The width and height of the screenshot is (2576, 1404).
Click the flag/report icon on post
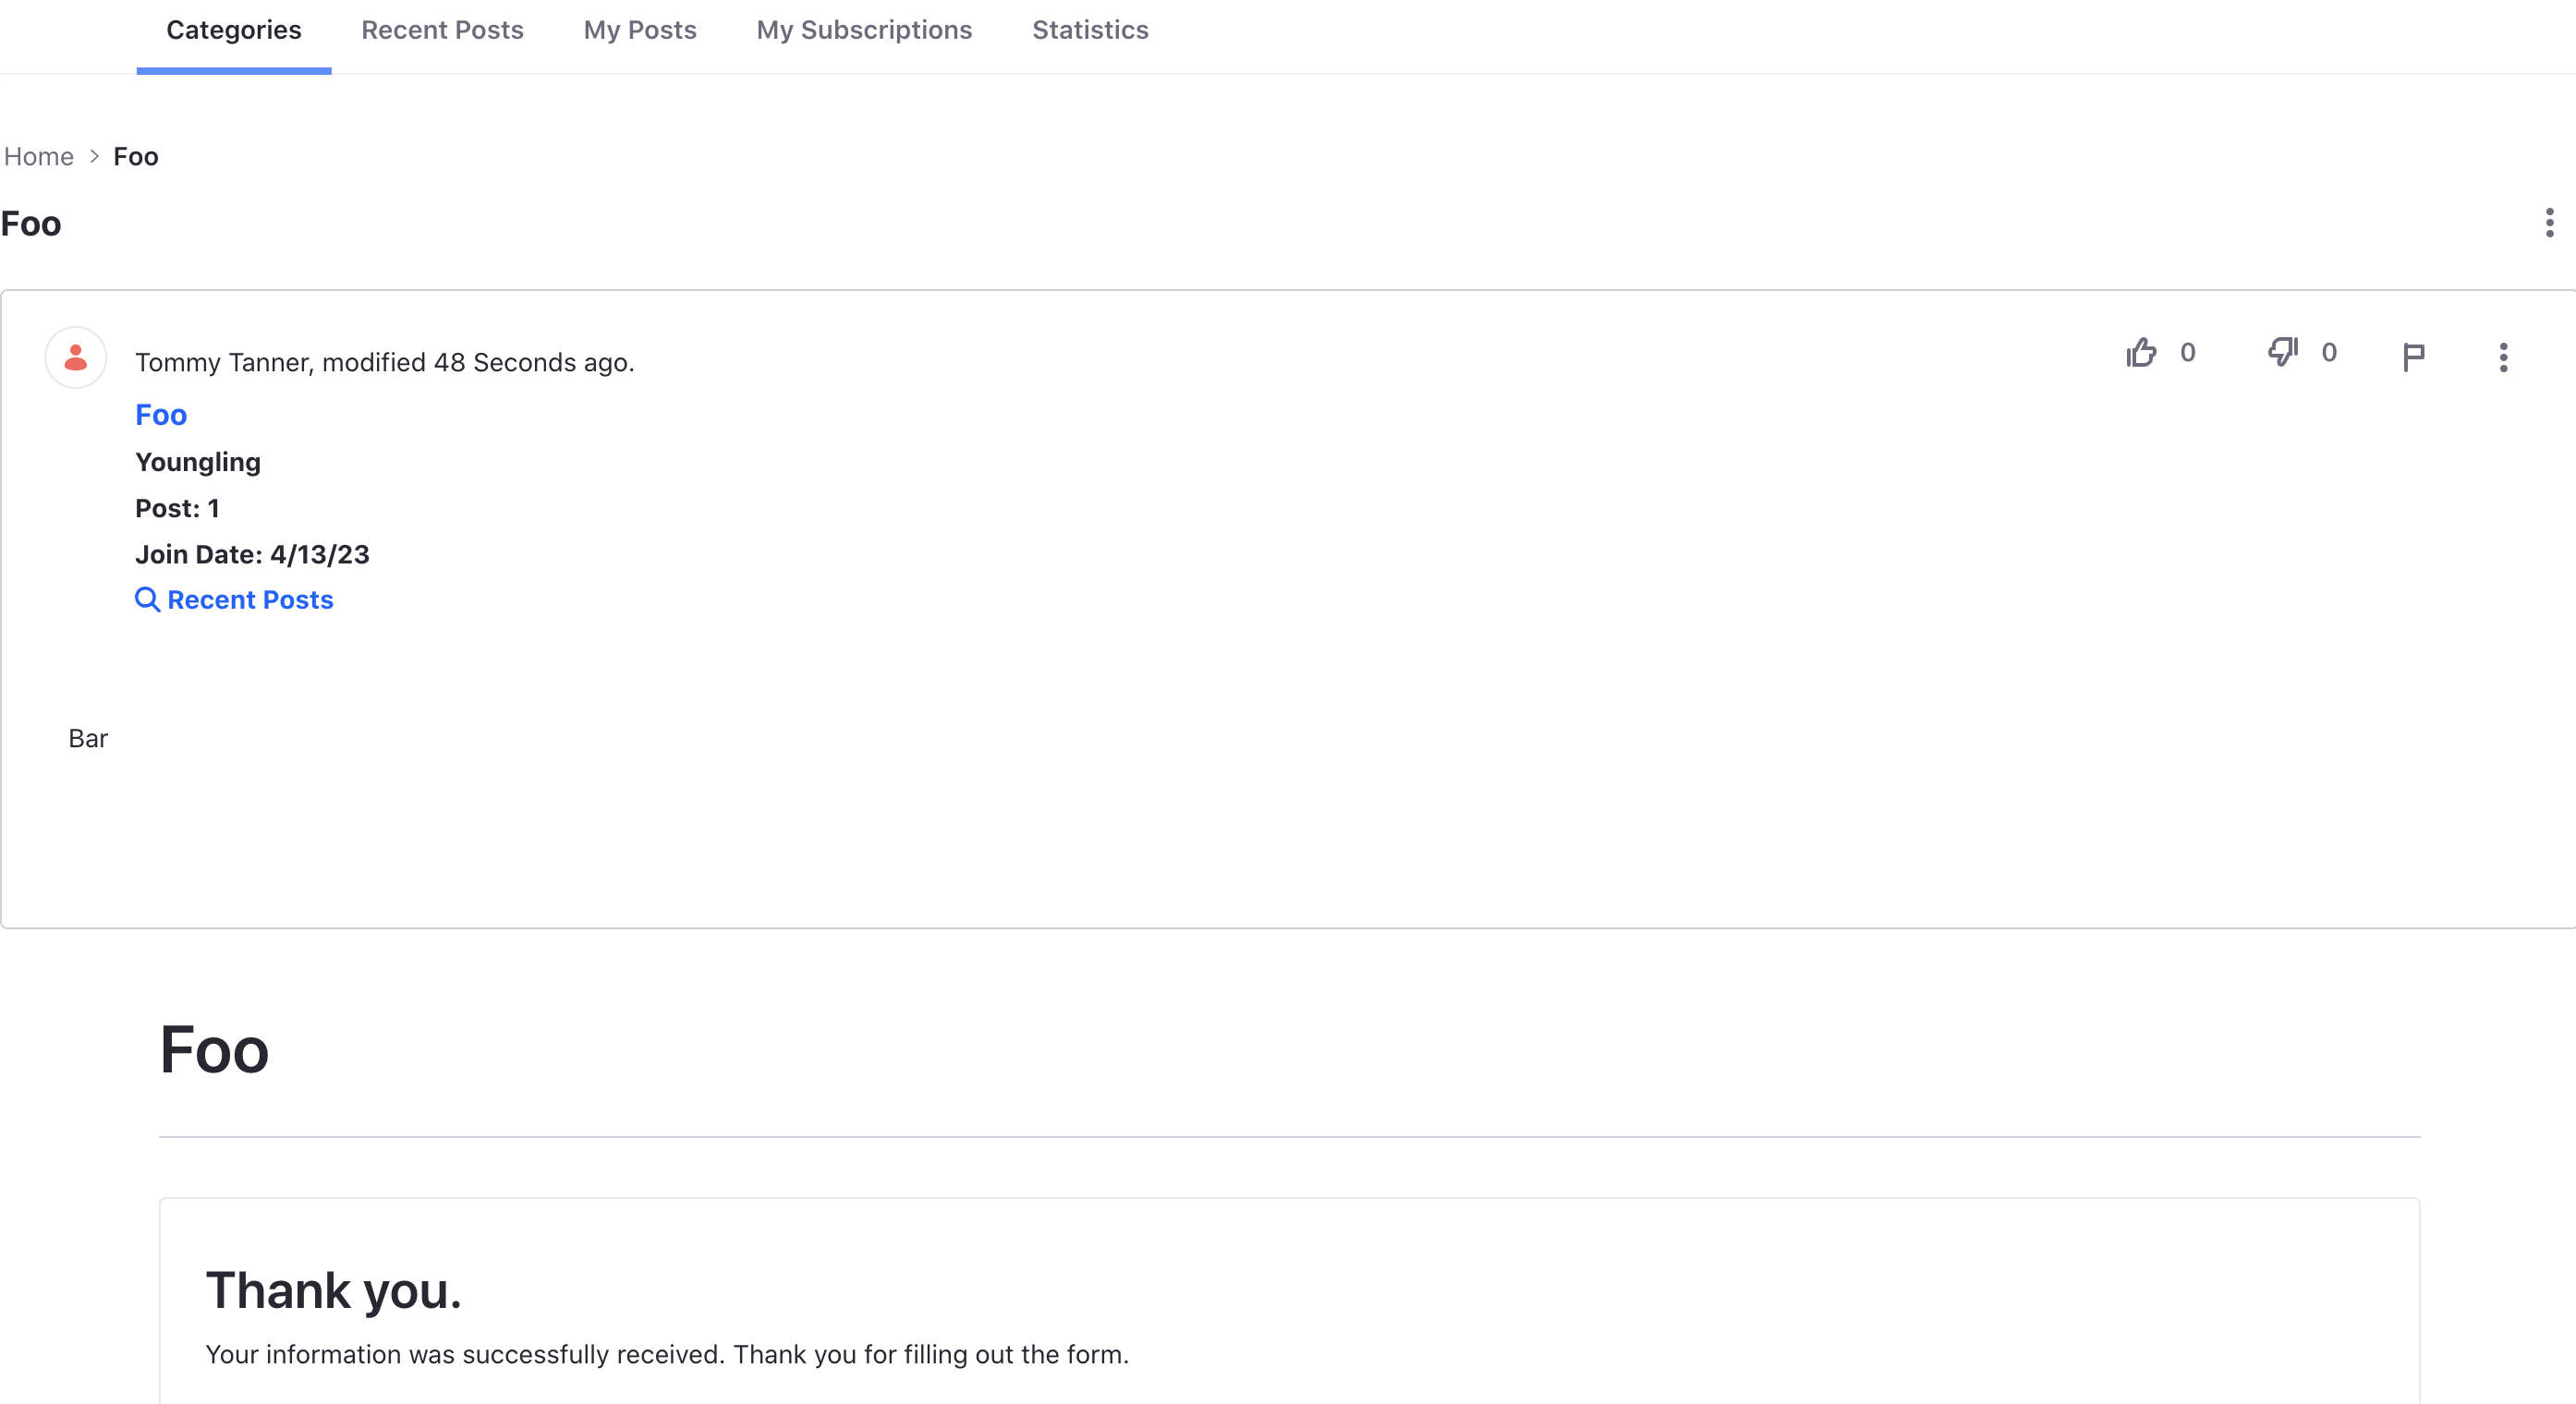(x=2413, y=353)
